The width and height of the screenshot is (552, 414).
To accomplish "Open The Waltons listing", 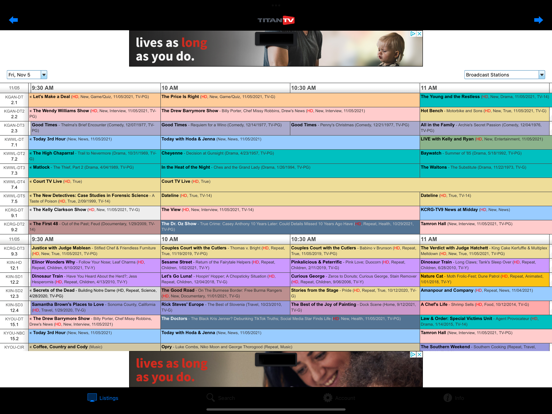I will point(486,170).
